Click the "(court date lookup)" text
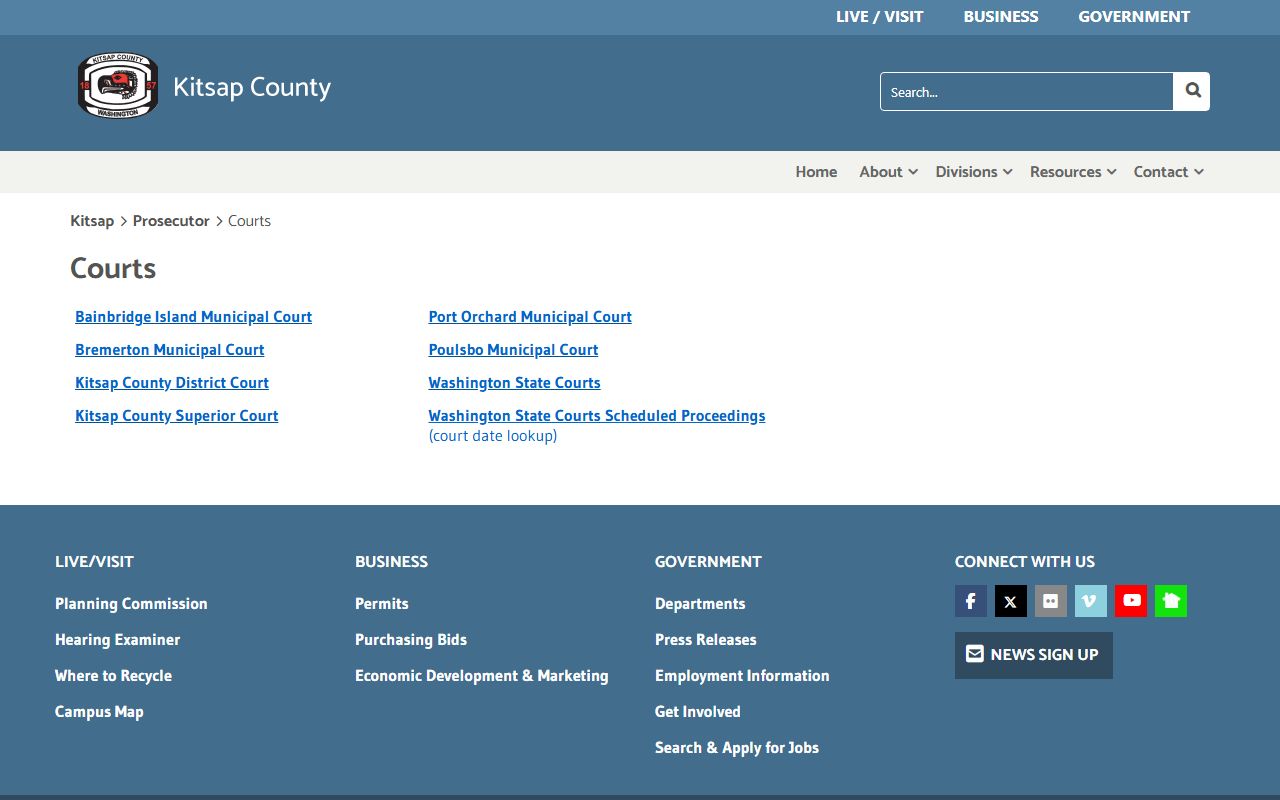1280x800 pixels. point(493,436)
